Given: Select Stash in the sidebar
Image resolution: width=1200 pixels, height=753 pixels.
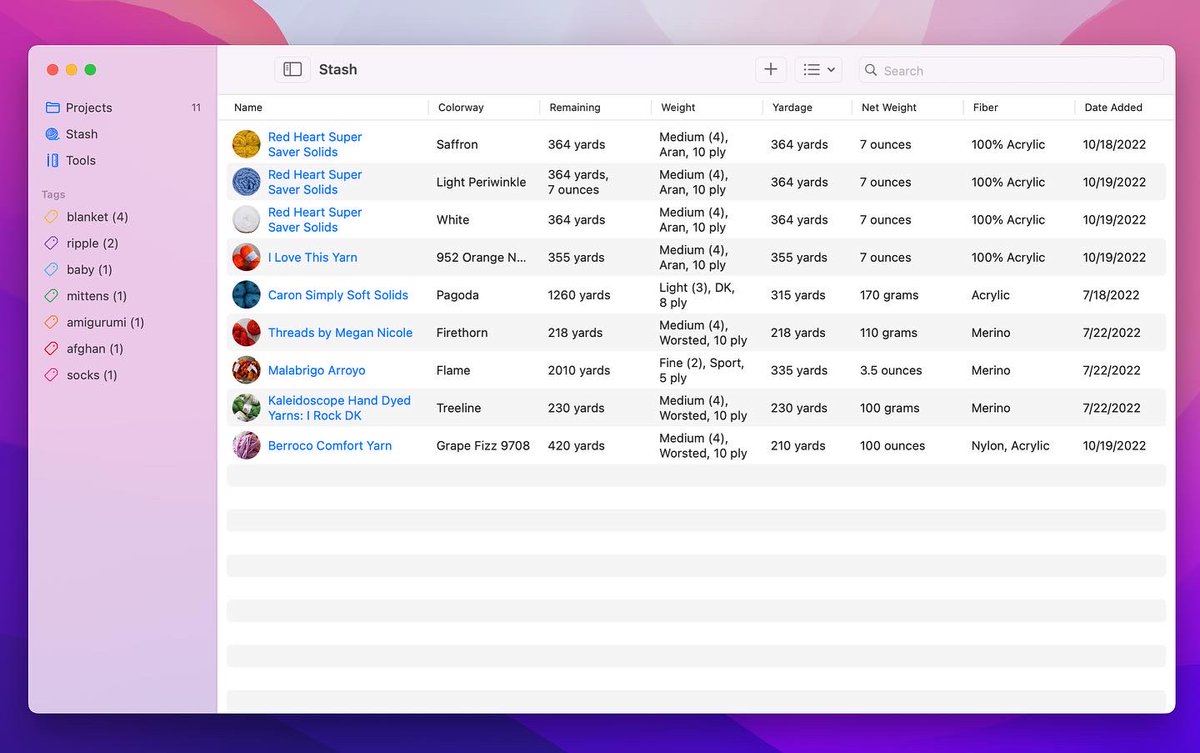Looking at the screenshot, I should point(82,134).
